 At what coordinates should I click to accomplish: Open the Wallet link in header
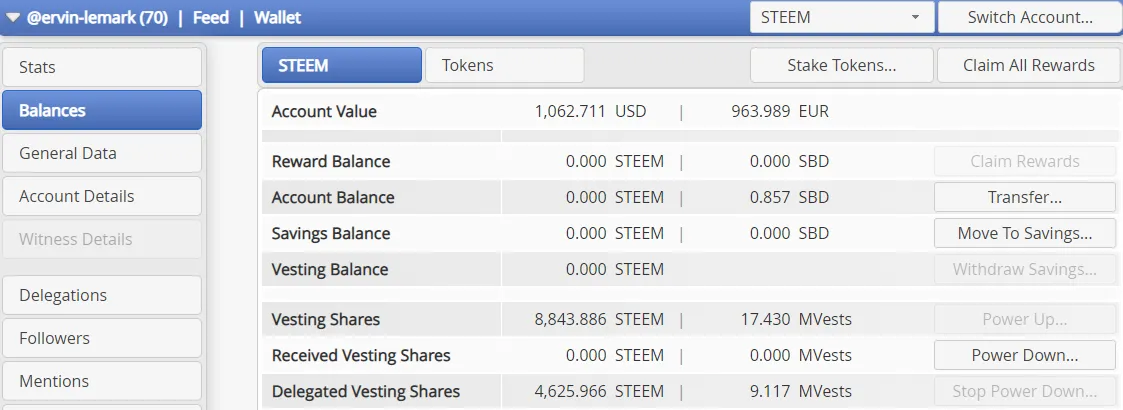coord(278,18)
